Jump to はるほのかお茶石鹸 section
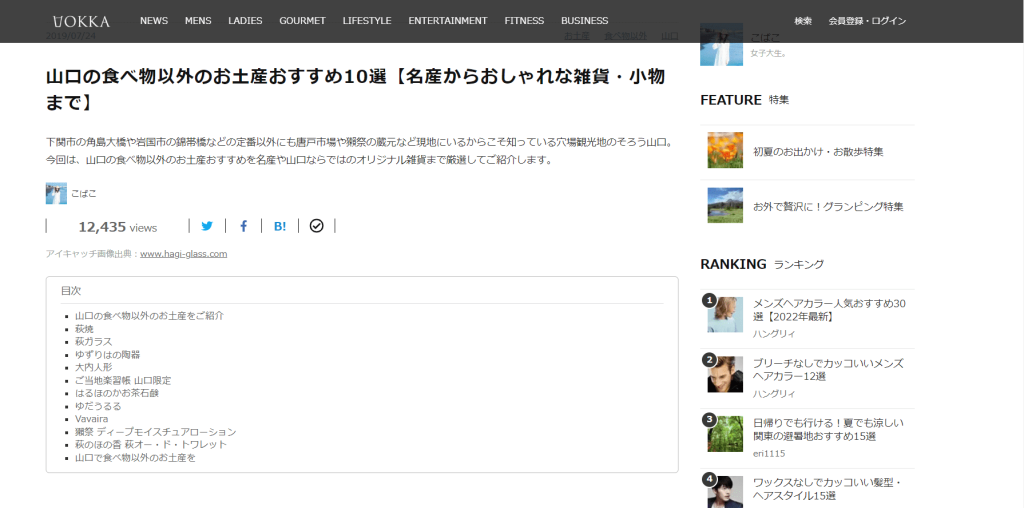Image resolution: width=1024 pixels, height=508 pixels. 117,393
